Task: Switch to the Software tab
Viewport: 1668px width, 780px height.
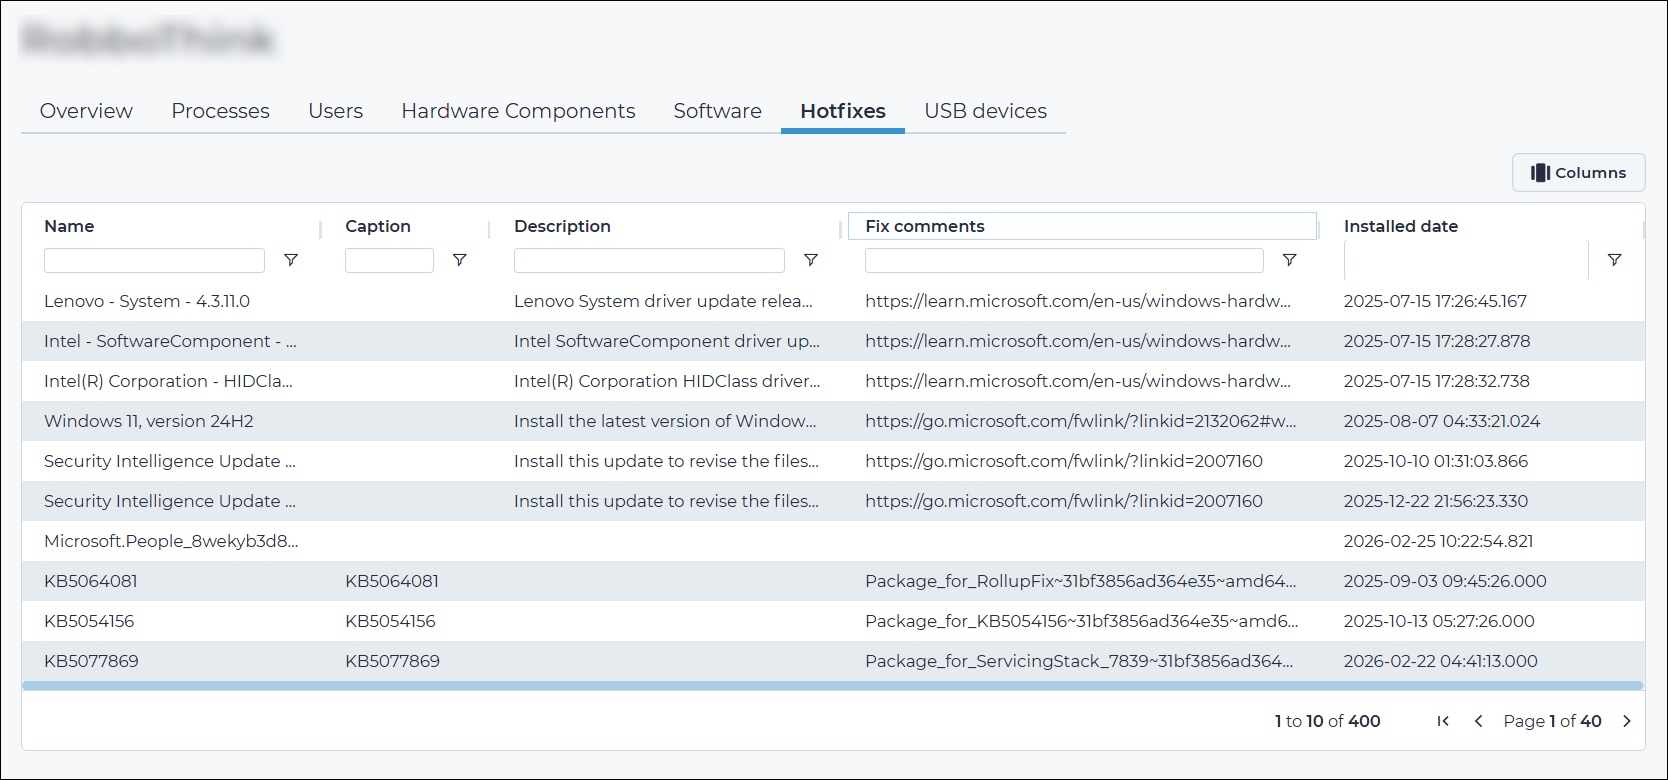Action: click(x=717, y=111)
